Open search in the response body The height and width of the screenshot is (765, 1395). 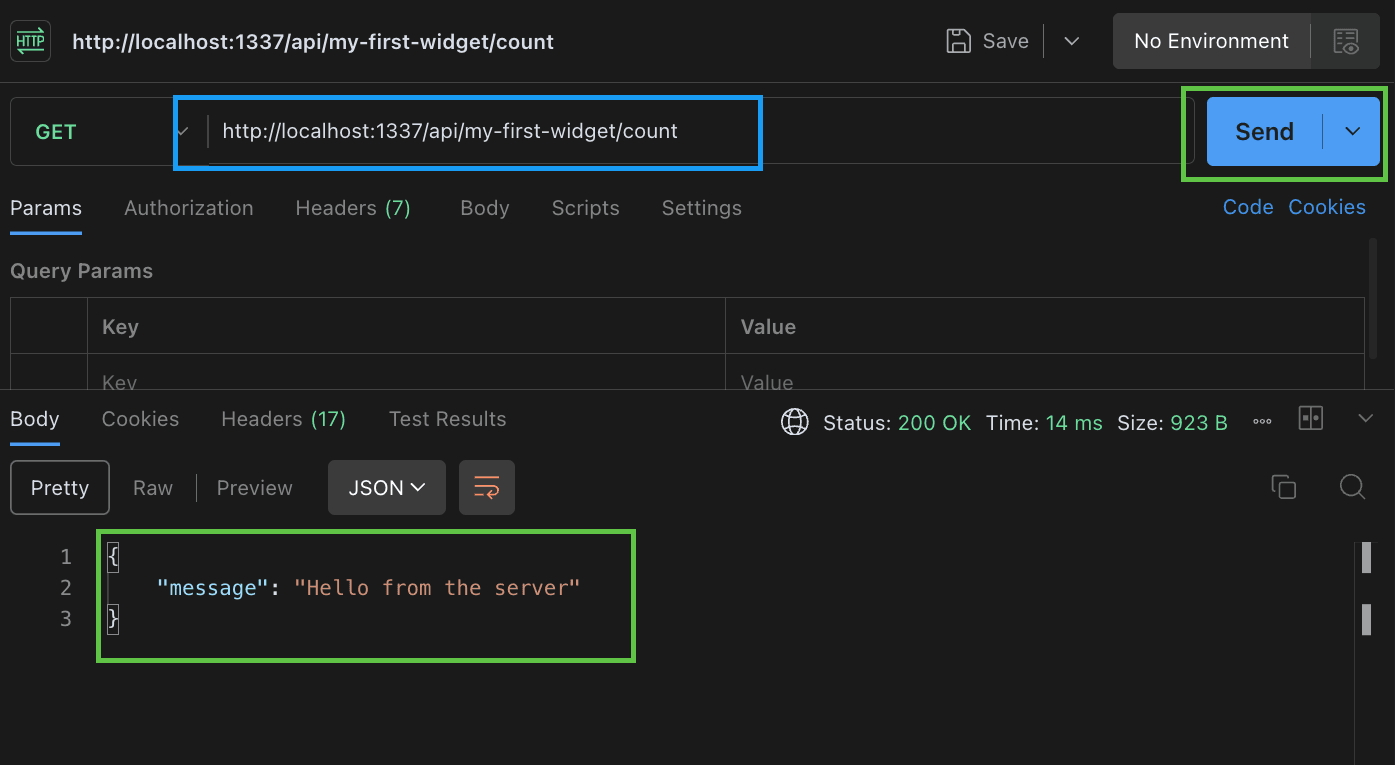[x=1352, y=487]
